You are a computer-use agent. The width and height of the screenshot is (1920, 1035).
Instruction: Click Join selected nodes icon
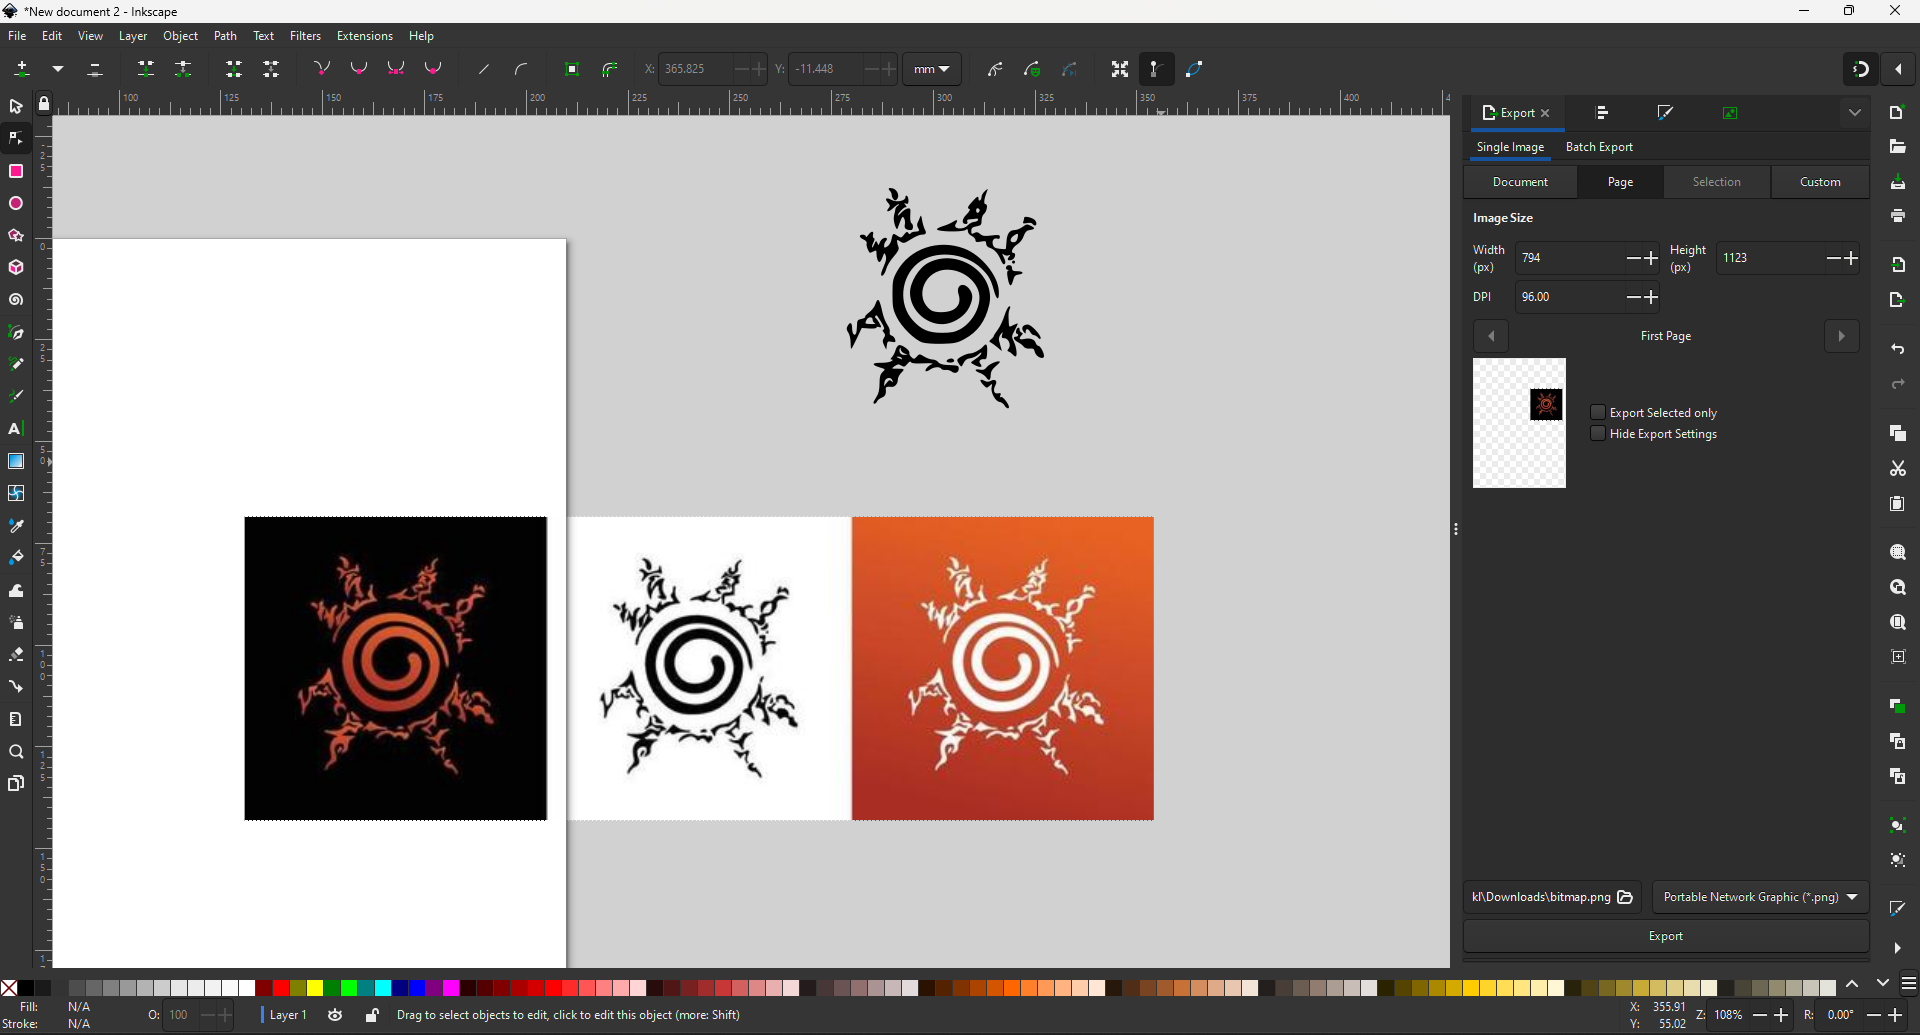146,69
